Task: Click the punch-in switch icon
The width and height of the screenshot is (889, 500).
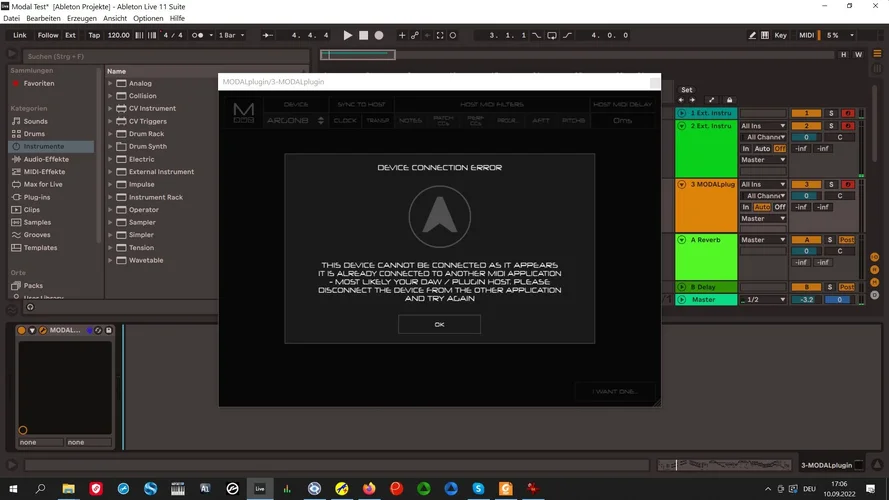Action: click(x=536, y=35)
